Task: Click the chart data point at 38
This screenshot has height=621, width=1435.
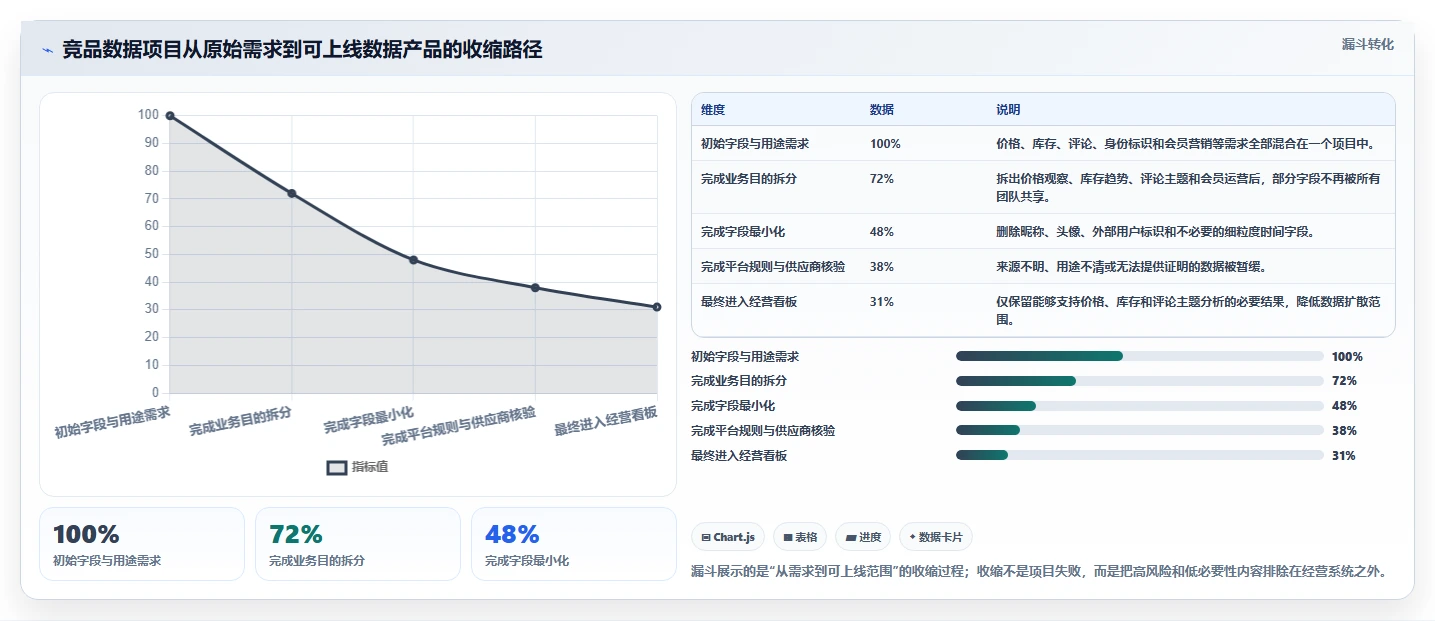Action: [x=535, y=288]
